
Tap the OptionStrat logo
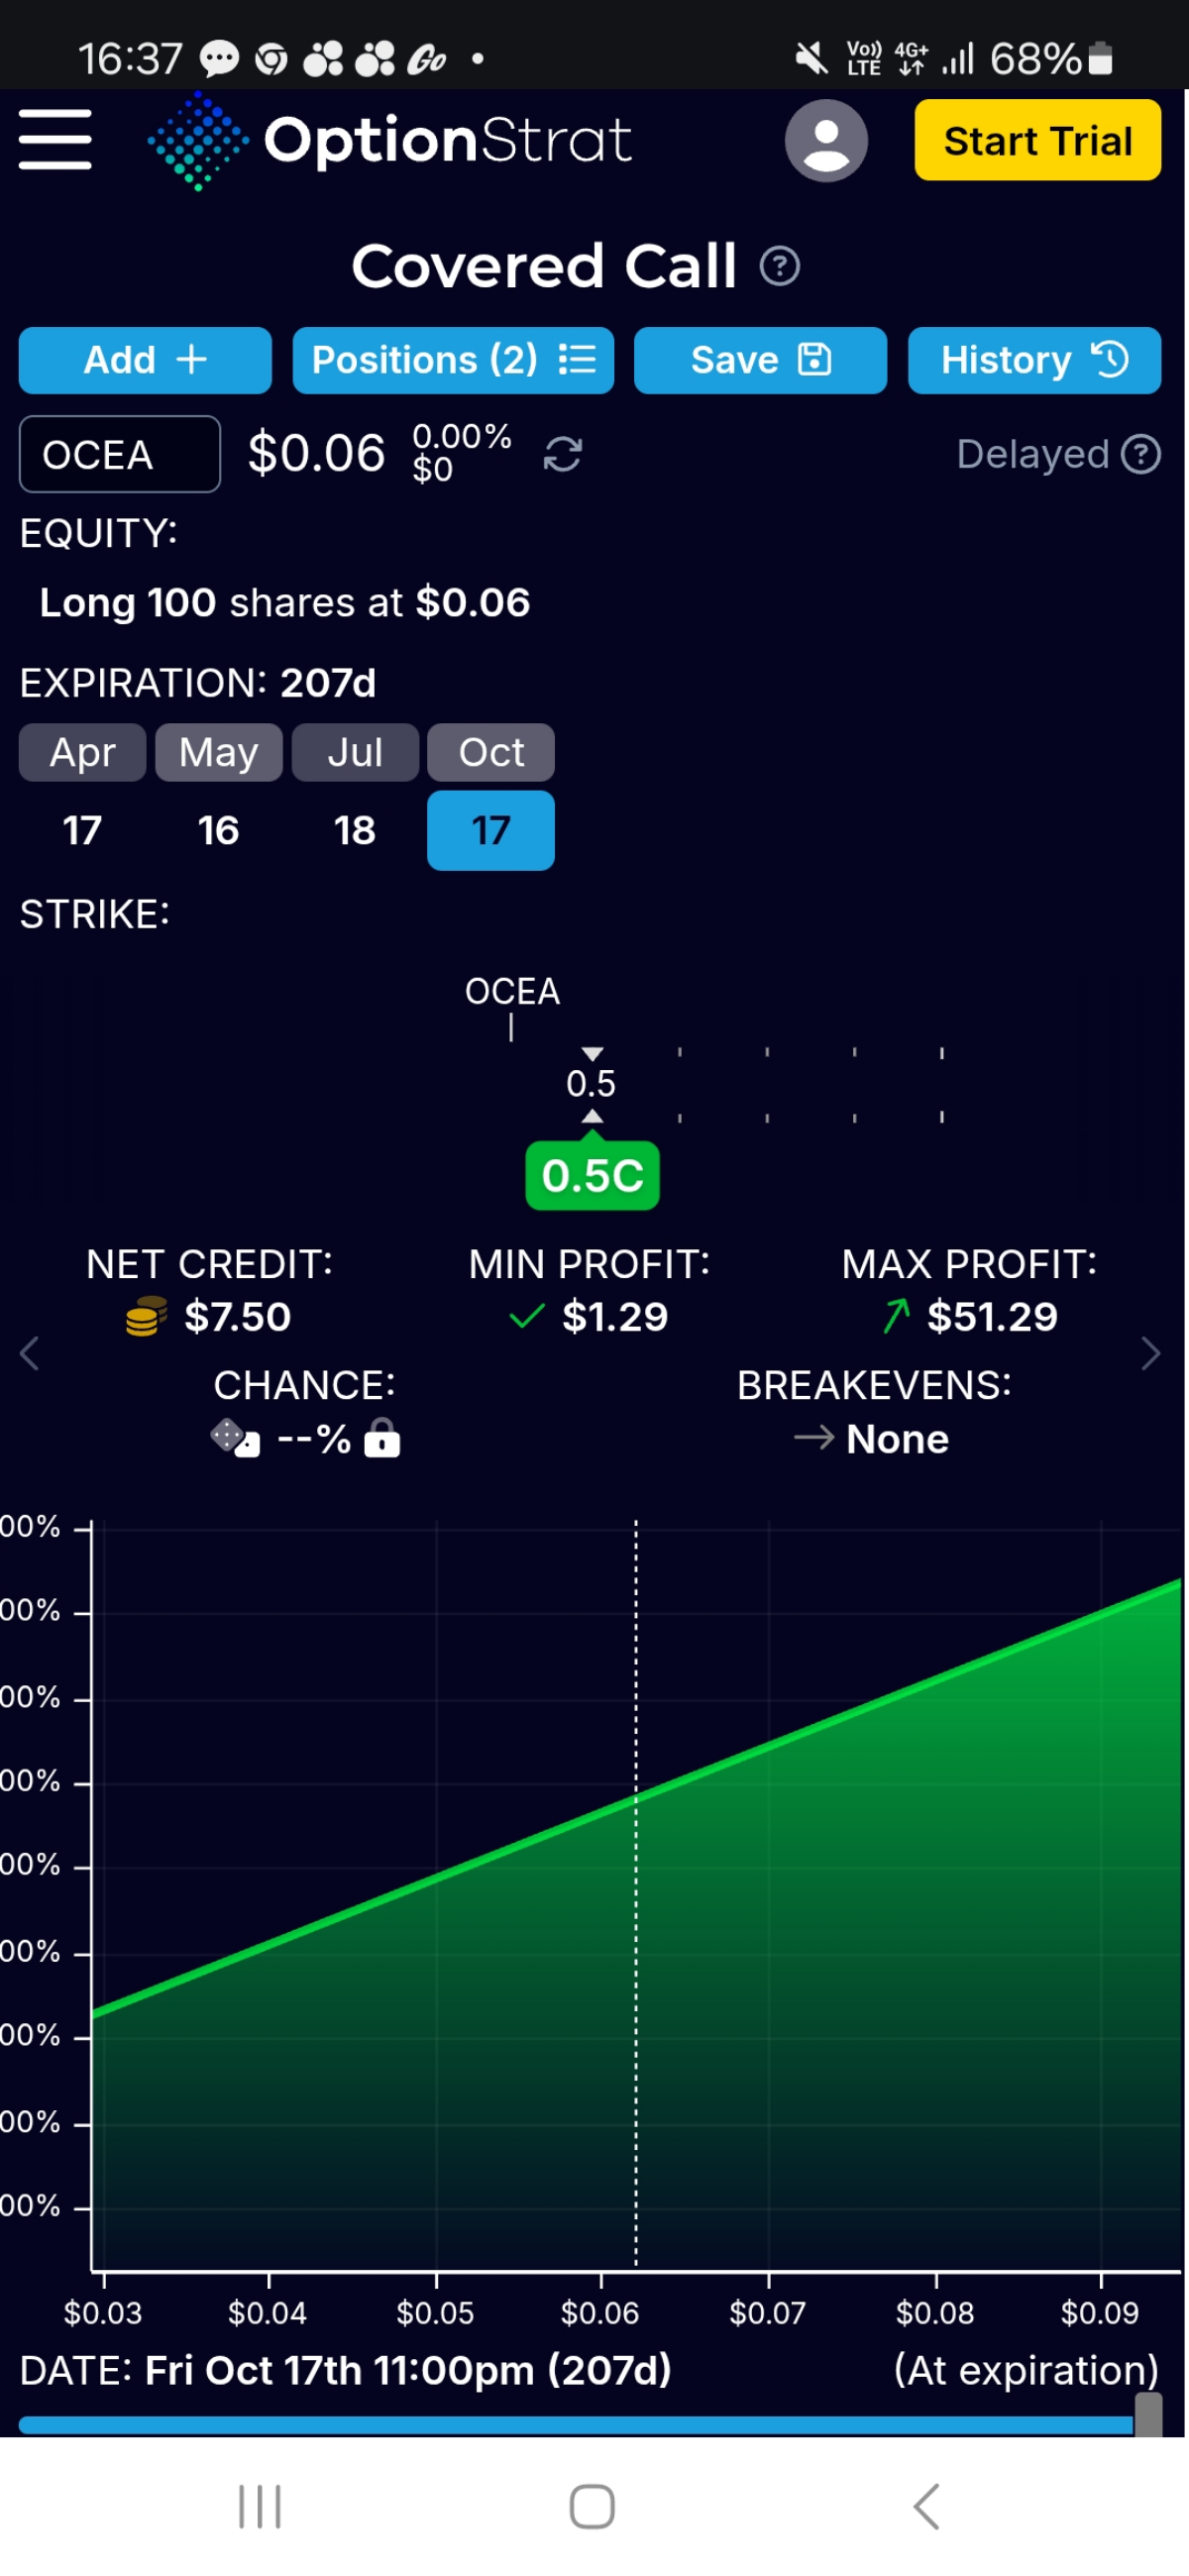click(x=390, y=140)
